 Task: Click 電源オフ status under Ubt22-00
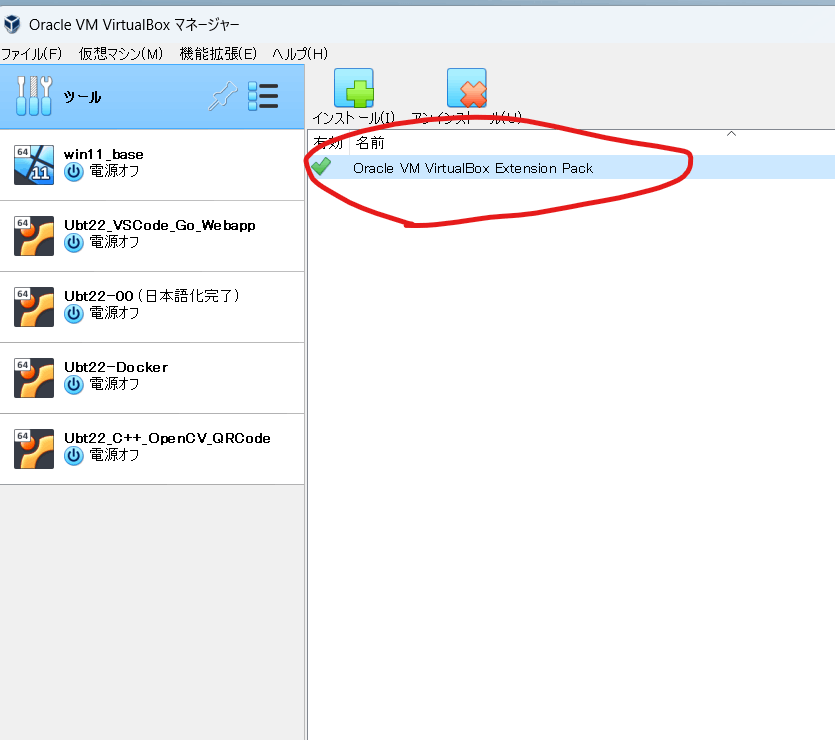pyautogui.click(x=114, y=313)
